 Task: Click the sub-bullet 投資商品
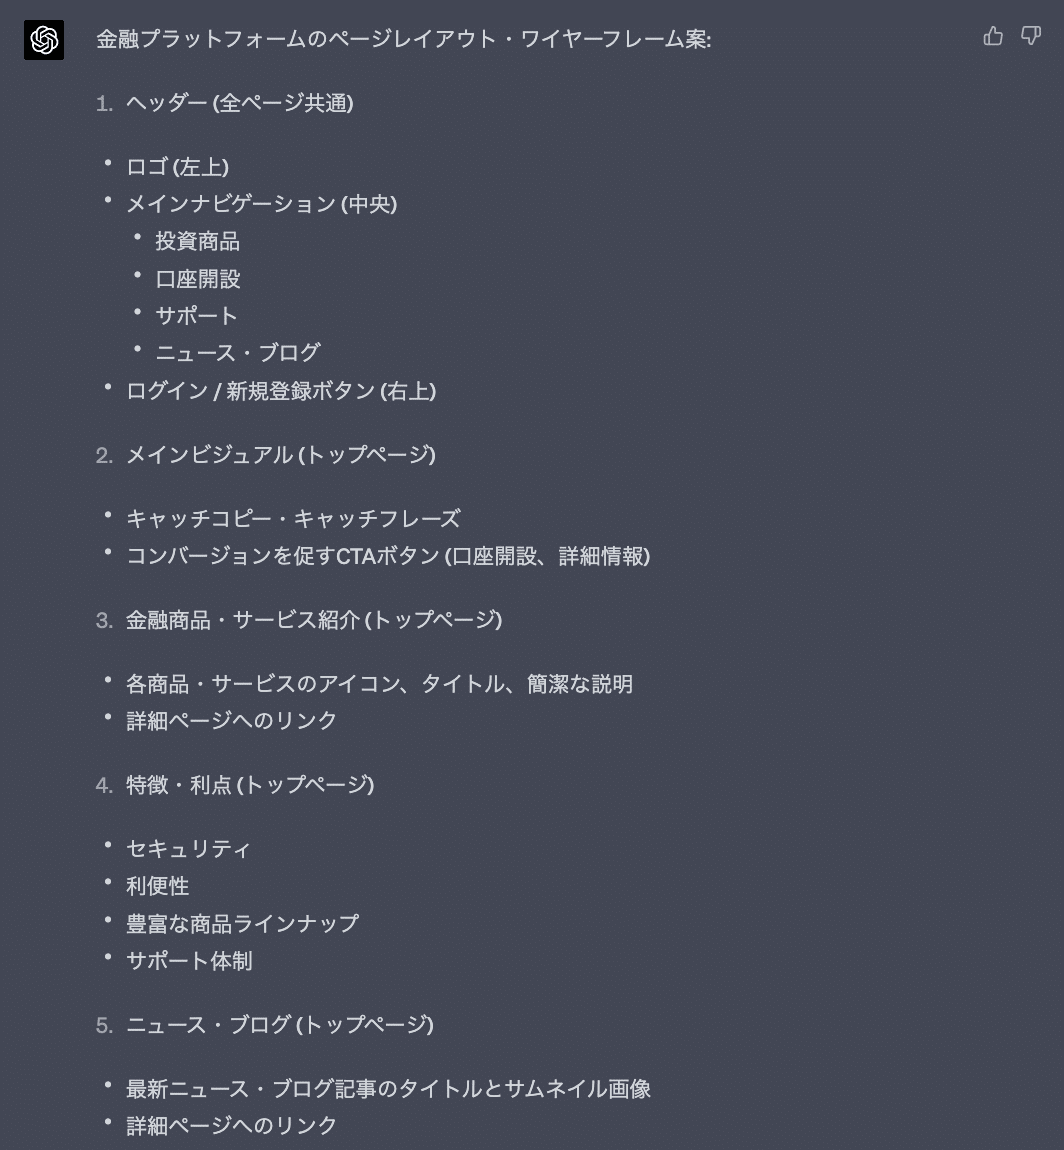pyautogui.click(x=197, y=241)
